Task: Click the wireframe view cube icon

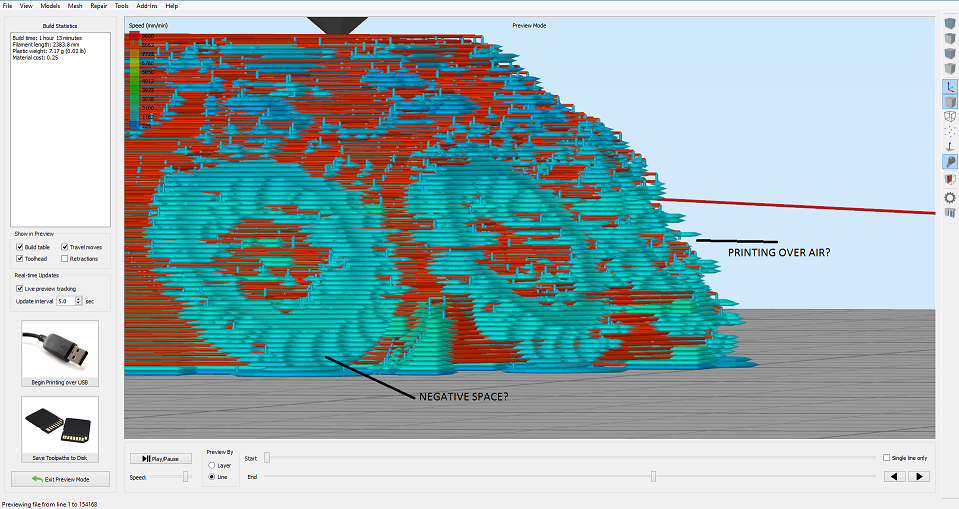Action: point(949,115)
